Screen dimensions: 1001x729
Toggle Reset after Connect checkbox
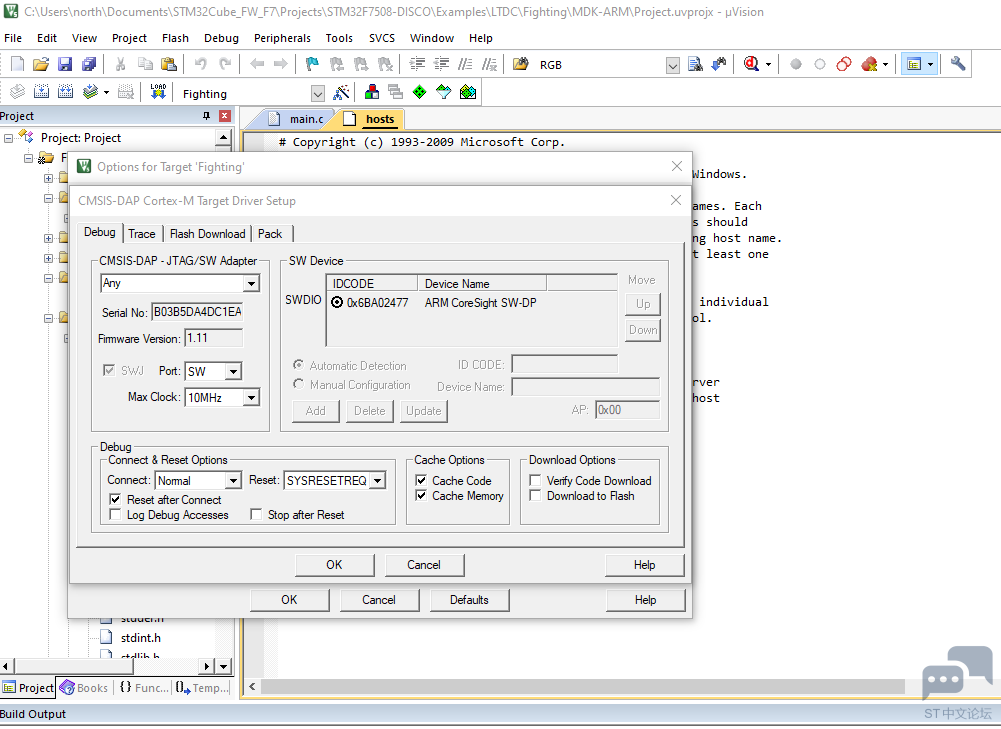click(115, 500)
